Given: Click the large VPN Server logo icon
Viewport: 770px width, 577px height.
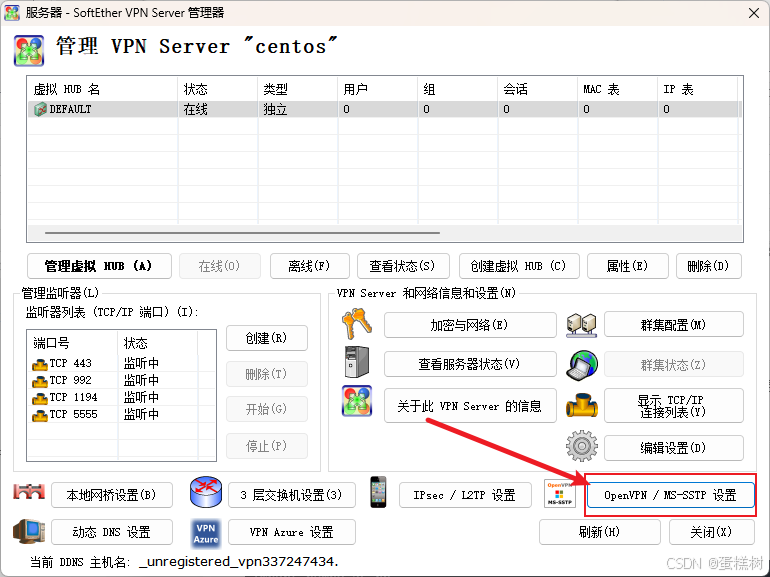Looking at the screenshot, I should pyautogui.click(x=29, y=50).
